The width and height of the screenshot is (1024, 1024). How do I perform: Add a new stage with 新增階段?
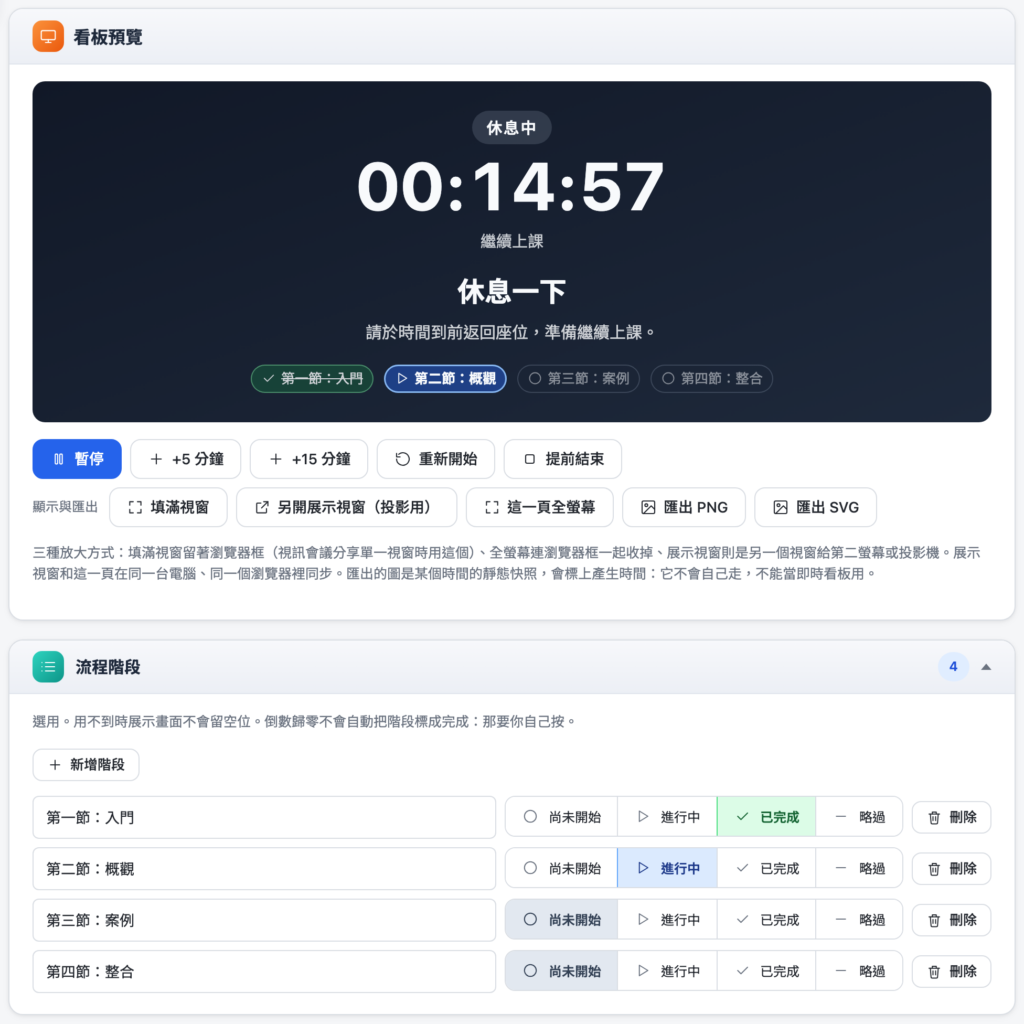pos(86,765)
